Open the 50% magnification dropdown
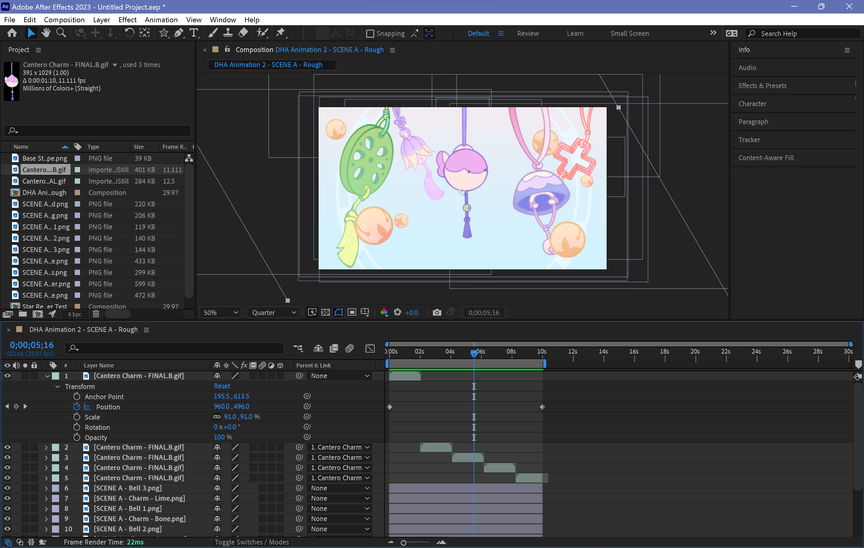Screen dimensions: 864x548 pos(220,312)
